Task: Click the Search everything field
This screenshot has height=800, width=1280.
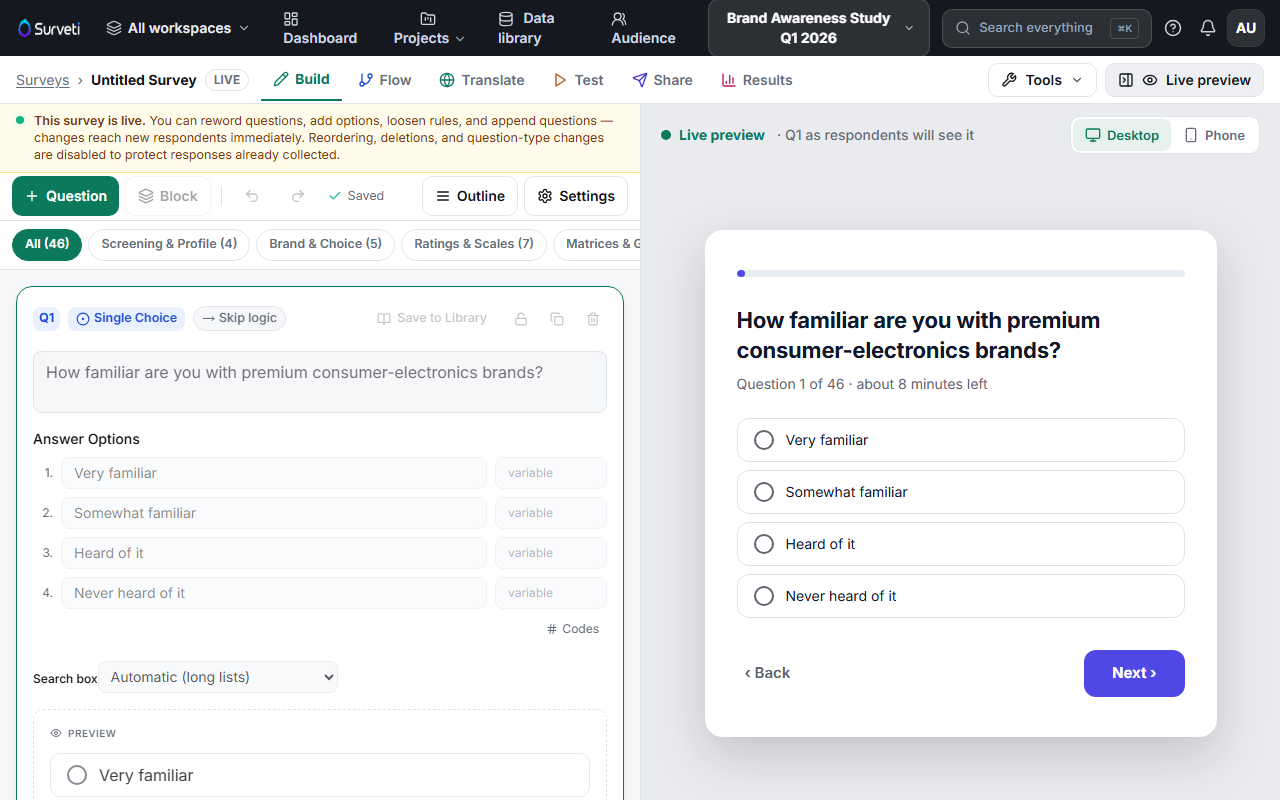Action: pyautogui.click(x=1046, y=28)
